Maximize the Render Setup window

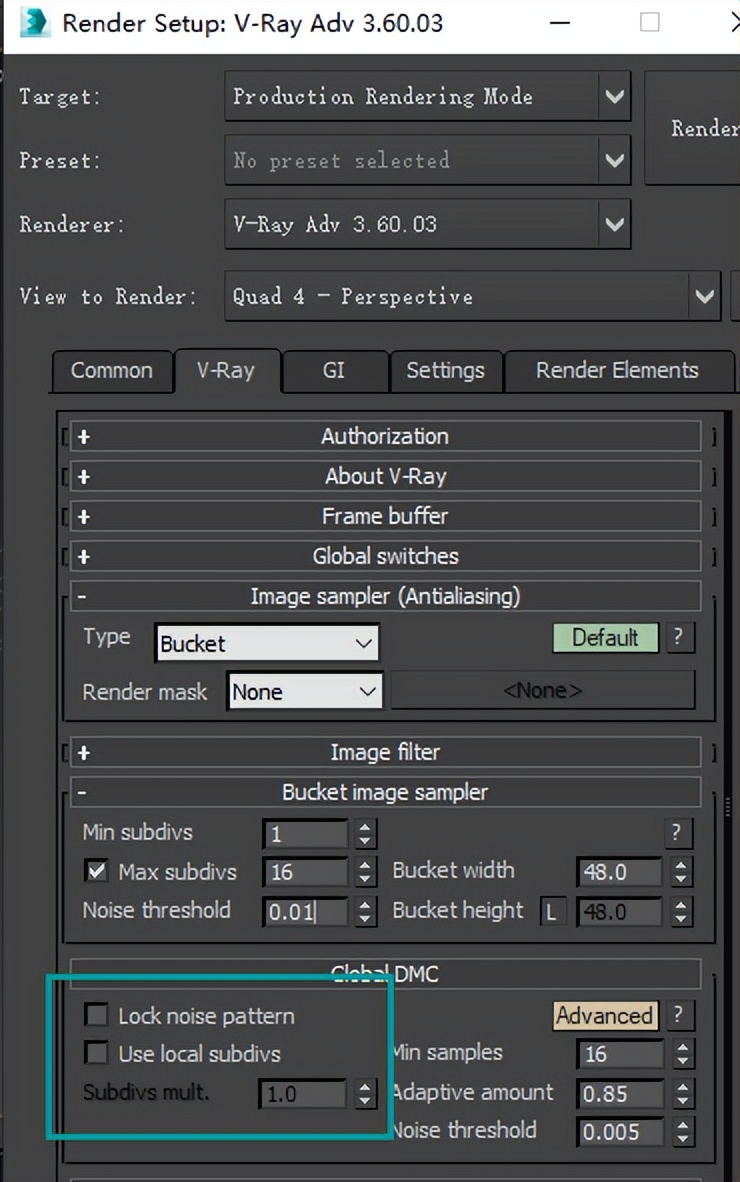click(x=650, y=23)
